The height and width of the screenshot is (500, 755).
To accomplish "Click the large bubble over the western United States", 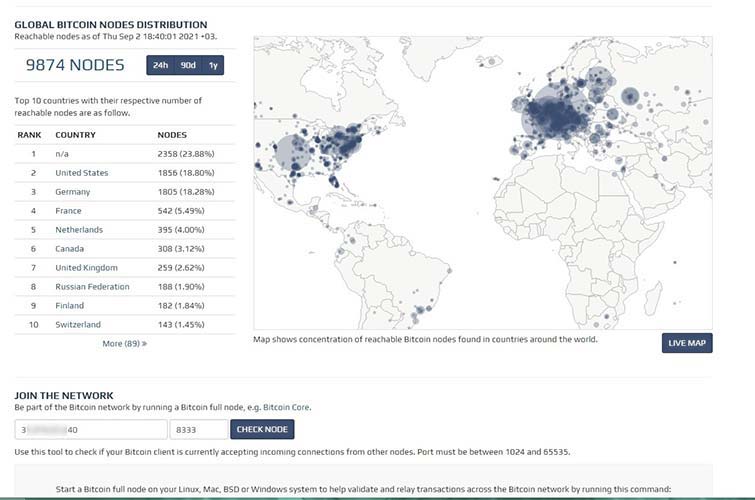I will [288, 152].
